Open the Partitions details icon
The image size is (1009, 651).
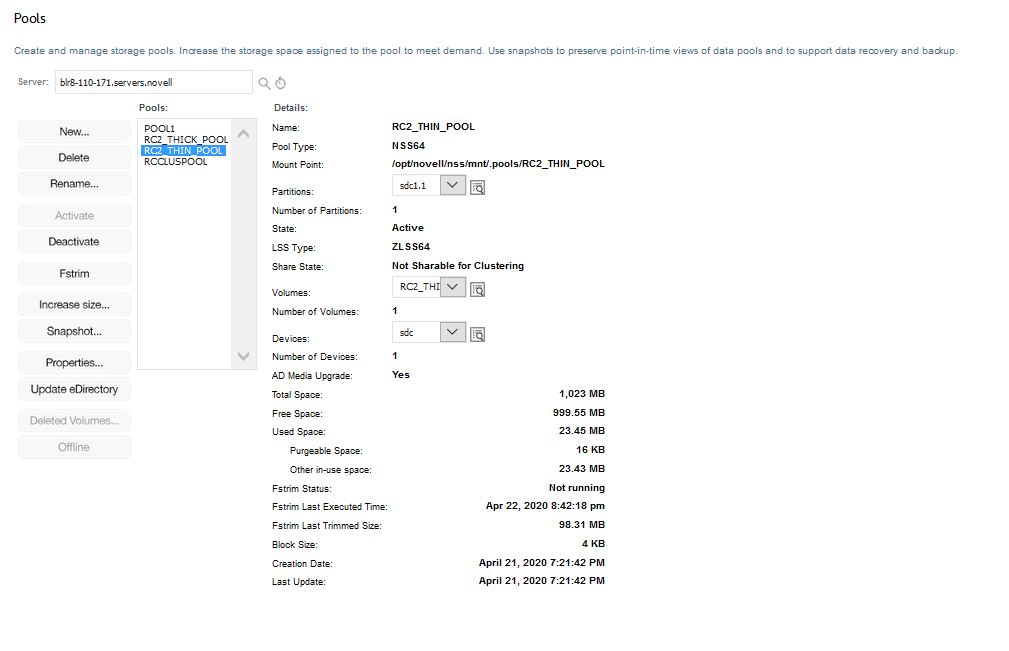point(478,187)
